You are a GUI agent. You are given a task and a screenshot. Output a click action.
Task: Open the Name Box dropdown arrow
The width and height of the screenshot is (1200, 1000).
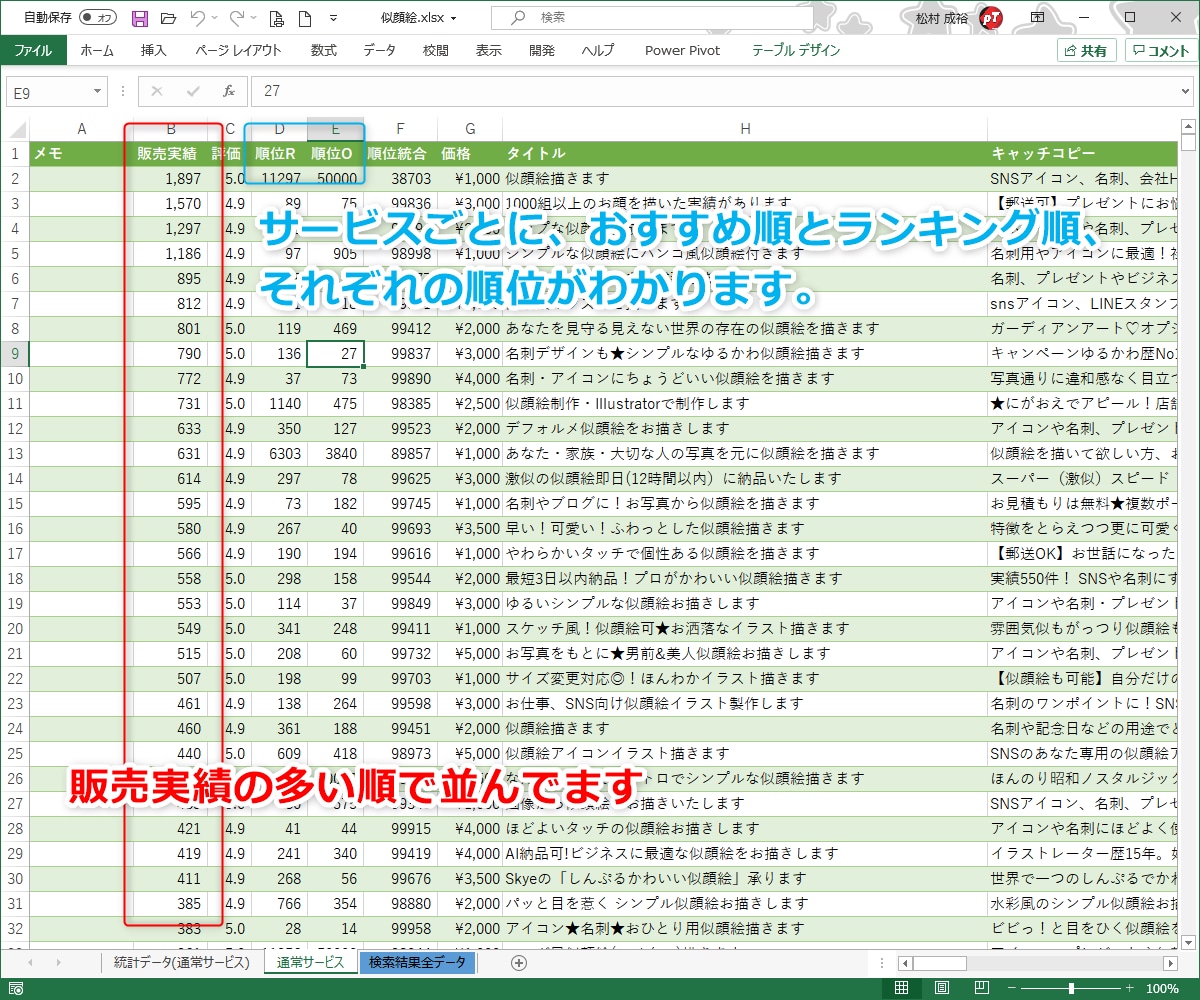pos(98,91)
